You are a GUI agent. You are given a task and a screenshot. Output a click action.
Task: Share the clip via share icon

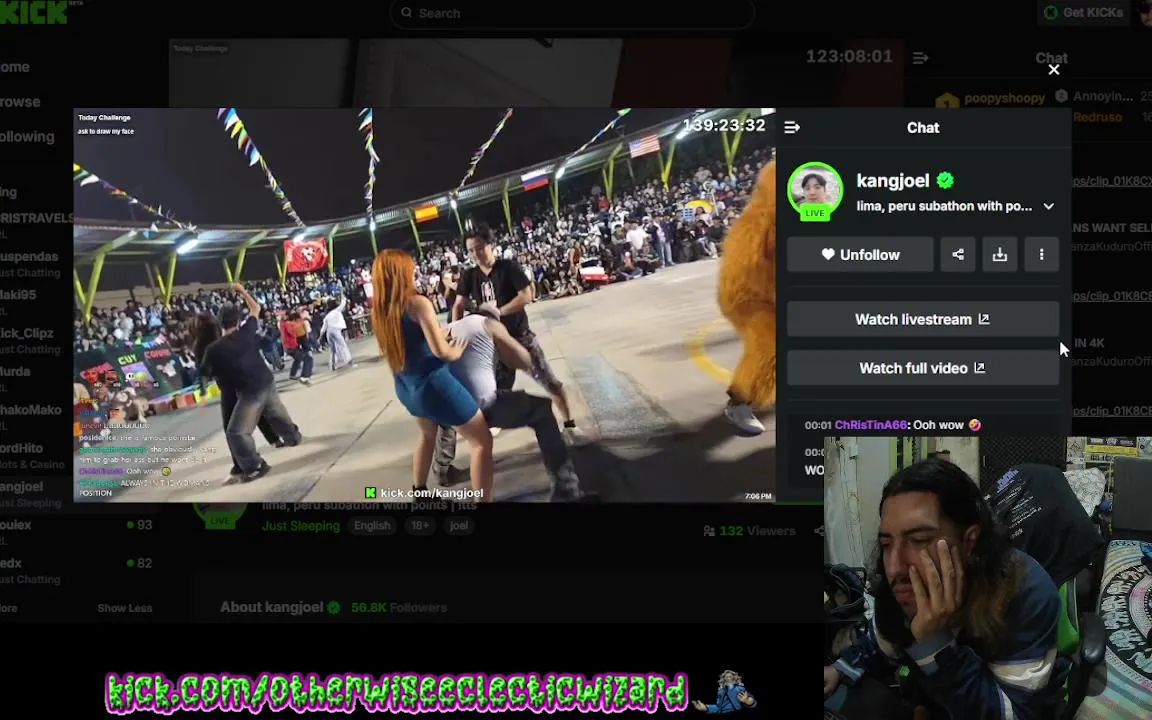[x=957, y=254]
